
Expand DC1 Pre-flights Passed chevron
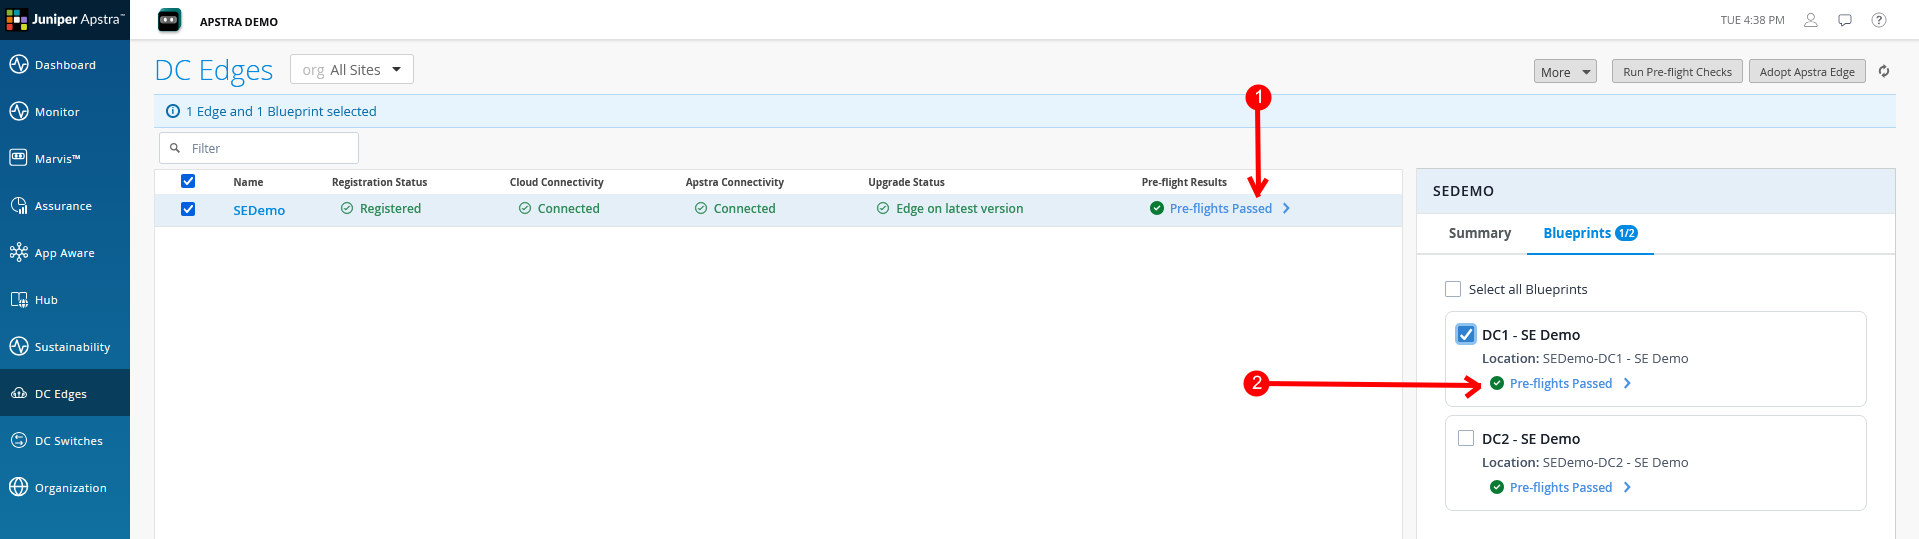(x=1627, y=383)
